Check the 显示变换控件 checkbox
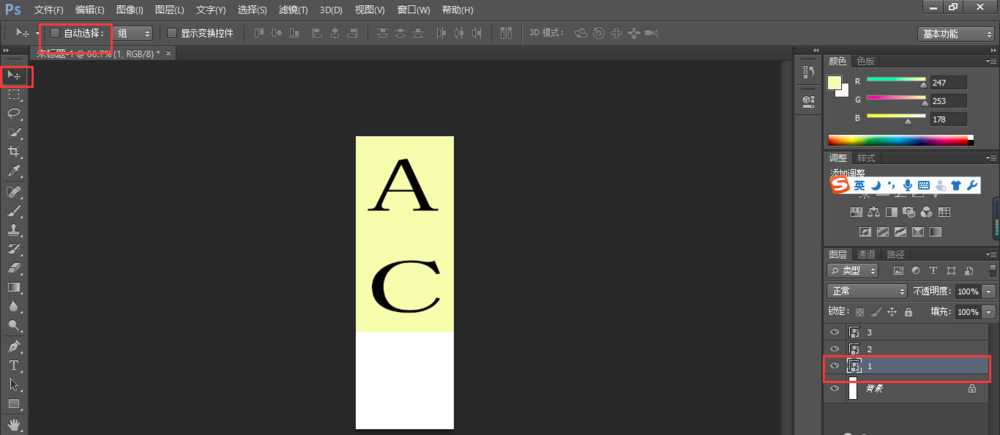 pyautogui.click(x=172, y=33)
